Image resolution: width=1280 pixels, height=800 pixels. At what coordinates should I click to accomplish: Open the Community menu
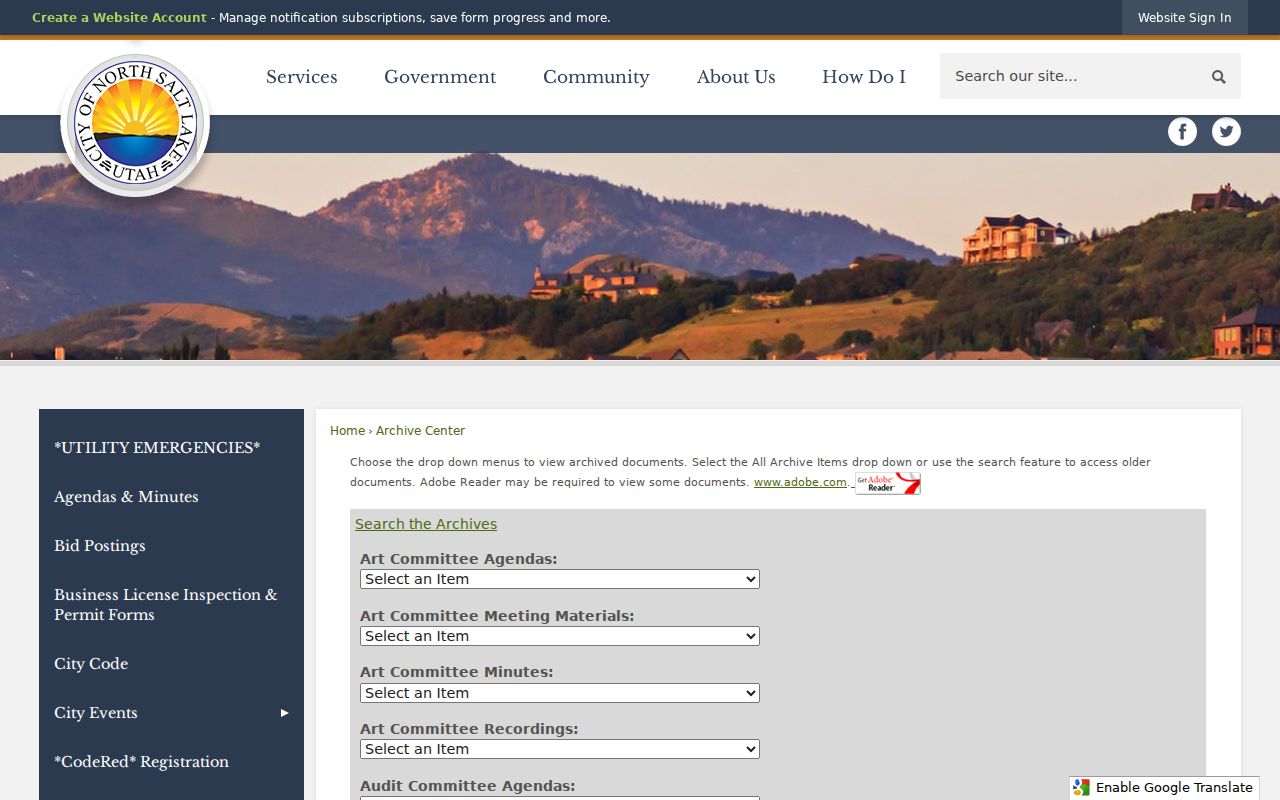596,77
